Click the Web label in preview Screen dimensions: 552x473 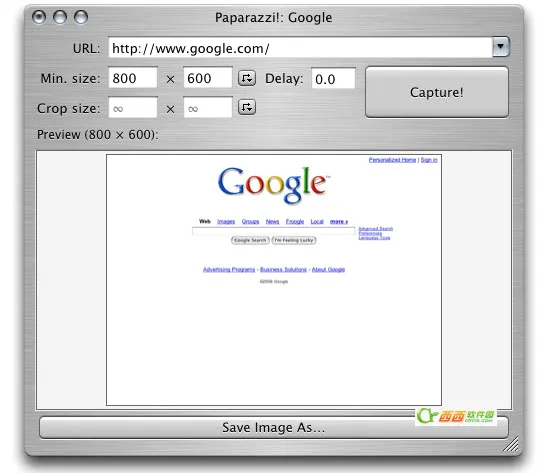[x=205, y=221]
